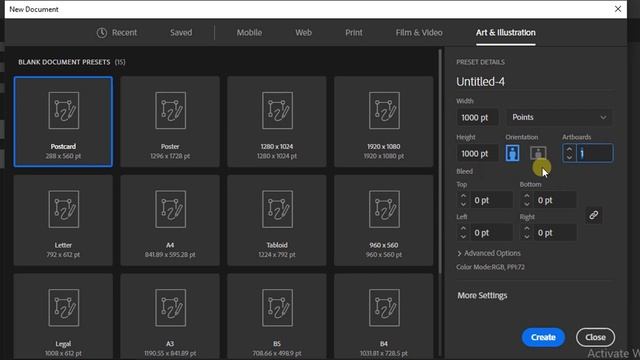
Task: Increase Bottom bleed value
Action: (x=527, y=196)
